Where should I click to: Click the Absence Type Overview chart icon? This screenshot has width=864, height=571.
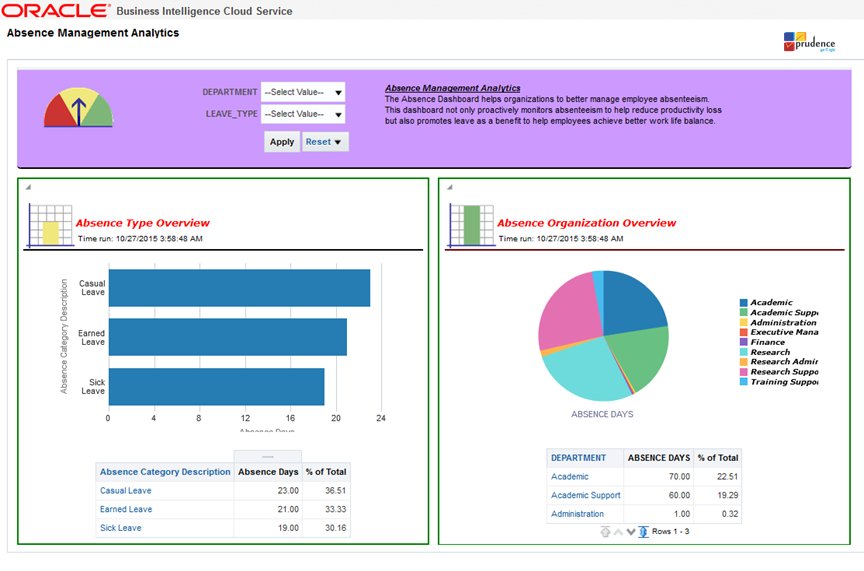50,225
